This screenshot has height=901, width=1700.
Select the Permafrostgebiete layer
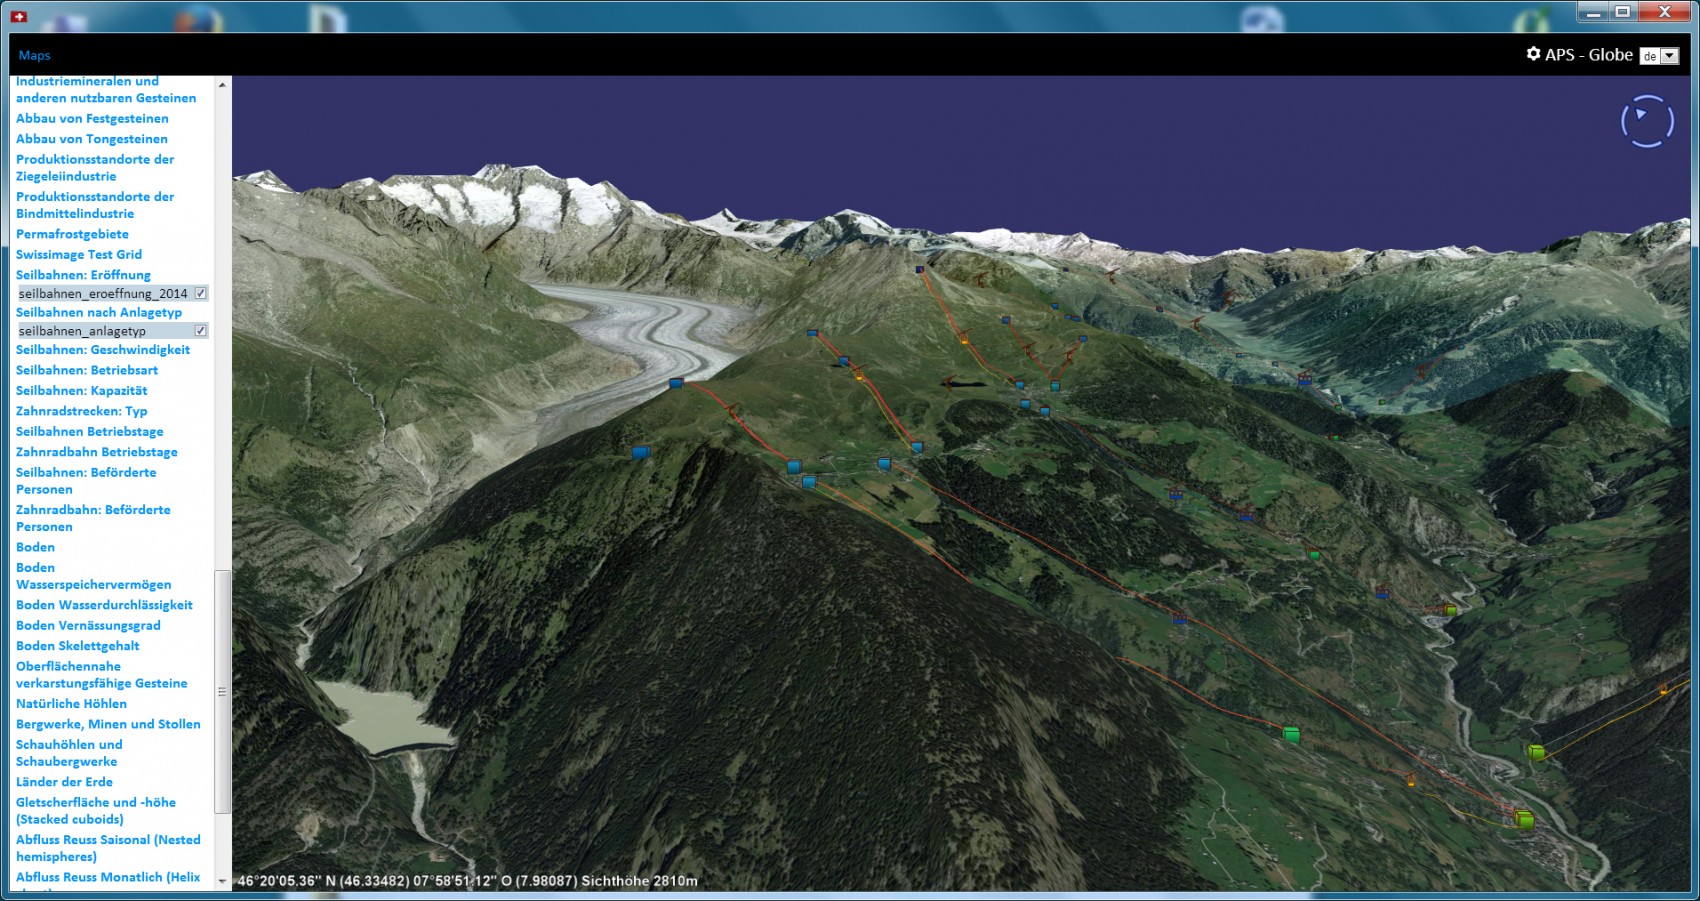pos(72,234)
